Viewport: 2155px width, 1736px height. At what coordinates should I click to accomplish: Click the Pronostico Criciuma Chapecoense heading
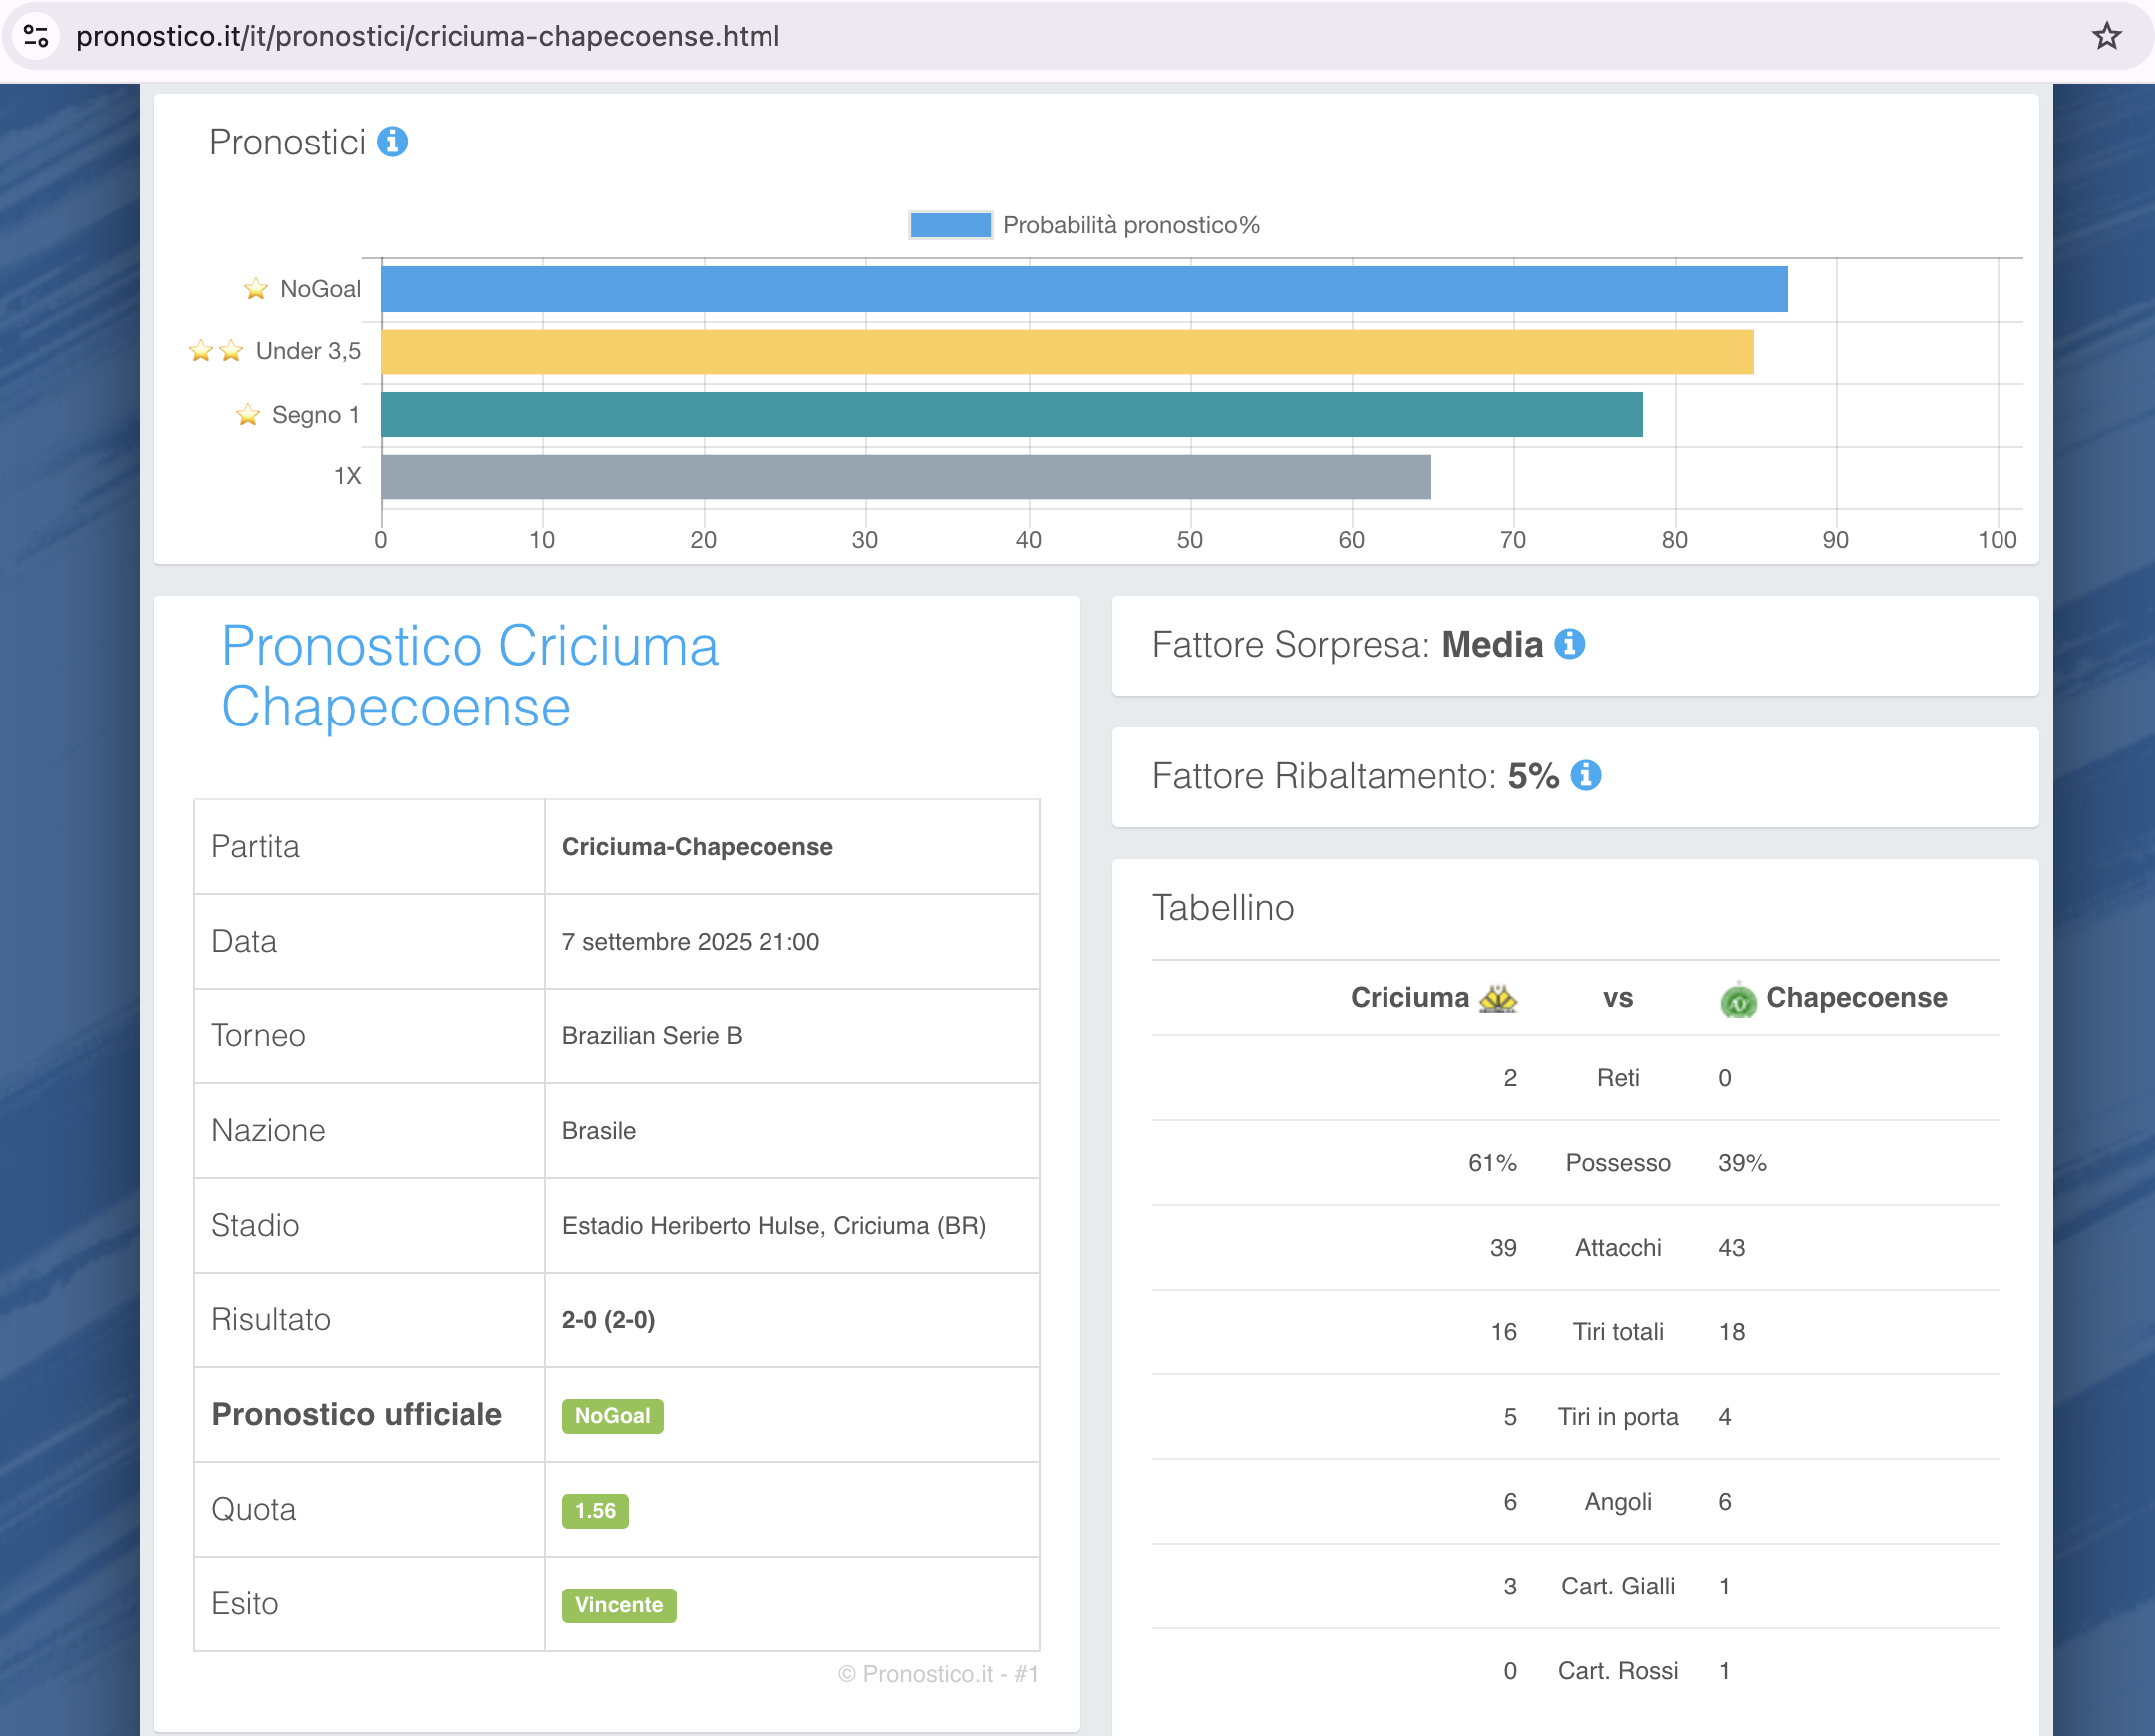470,676
